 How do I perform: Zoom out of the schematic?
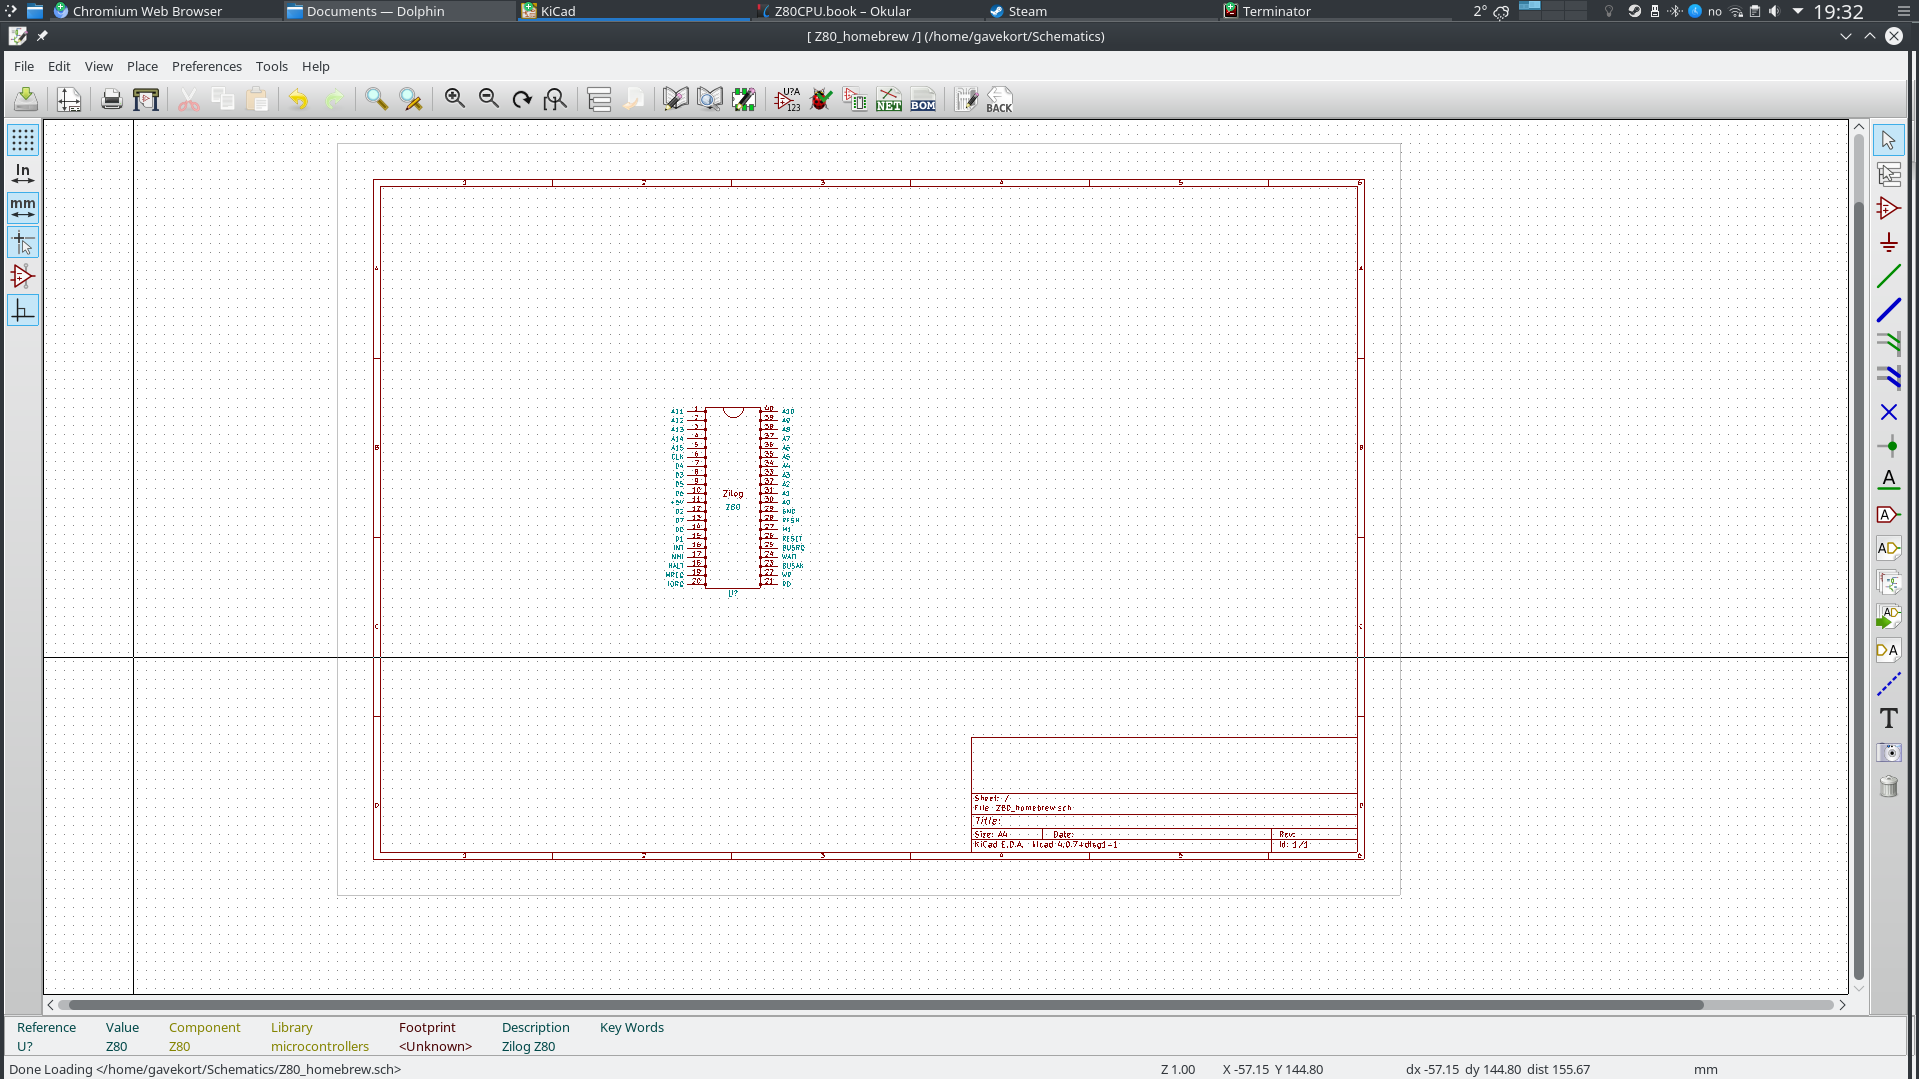(x=489, y=99)
